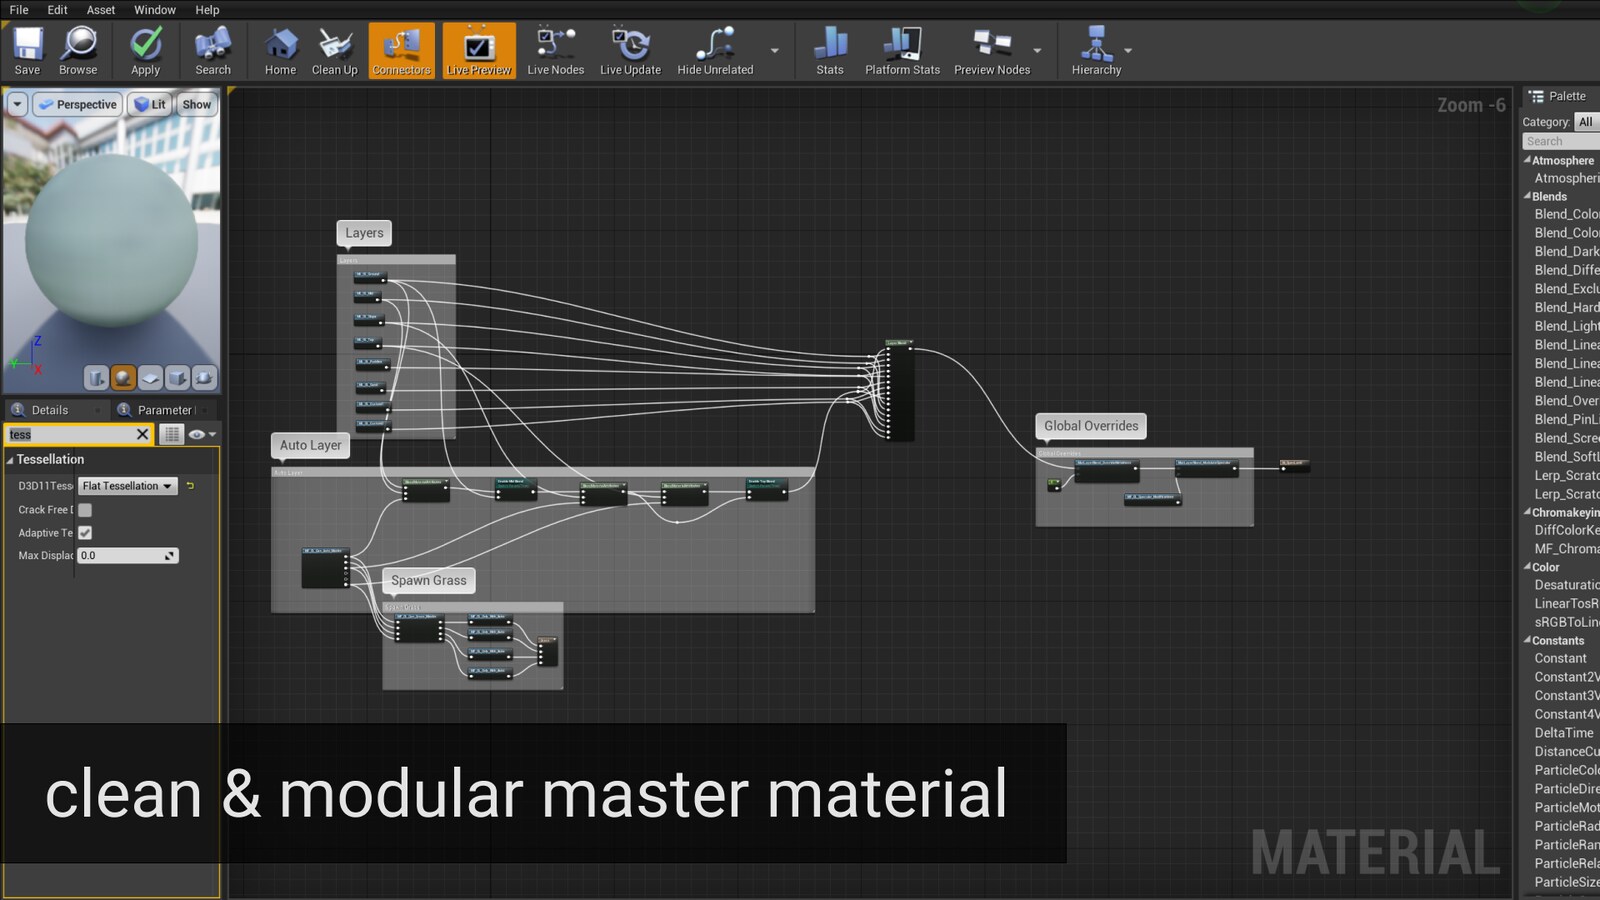Clear the tess search with the X
The image size is (1600, 900).
pyautogui.click(x=143, y=434)
